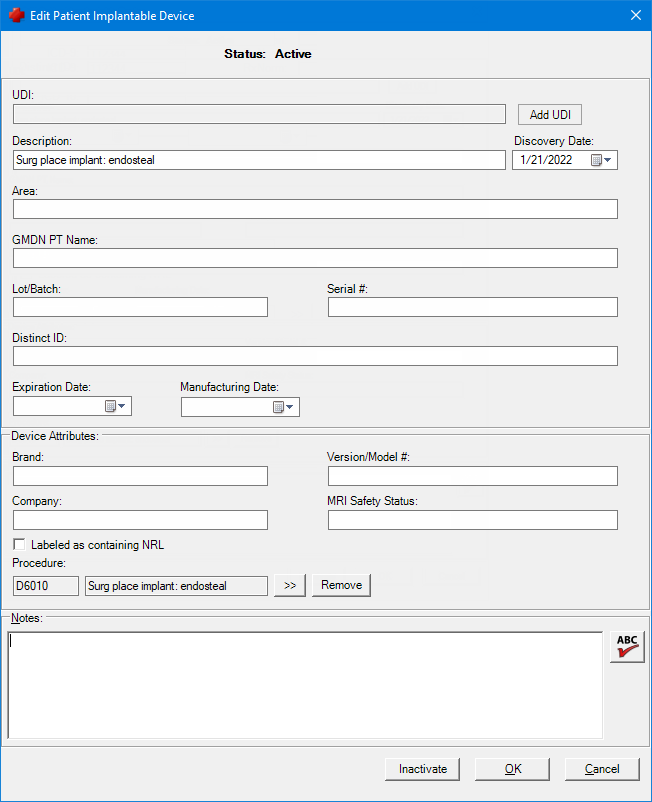Click inside the Notes text area
The height and width of the screenshot is (802, 652).
(305, 685)
